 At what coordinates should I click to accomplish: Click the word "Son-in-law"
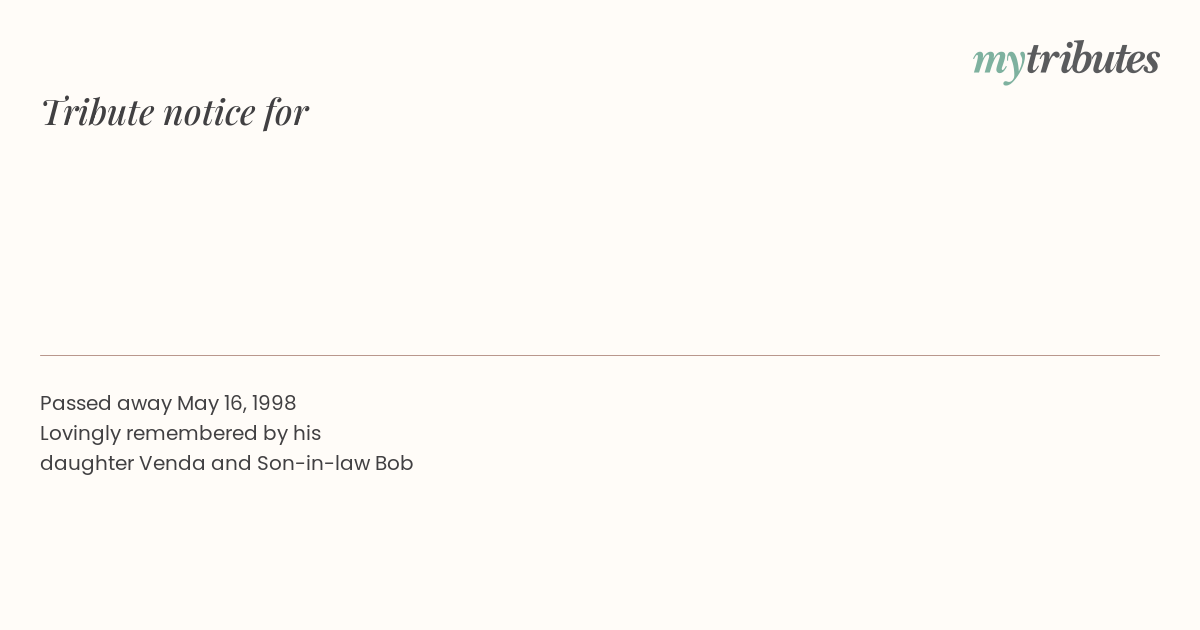tap(313, 463)
